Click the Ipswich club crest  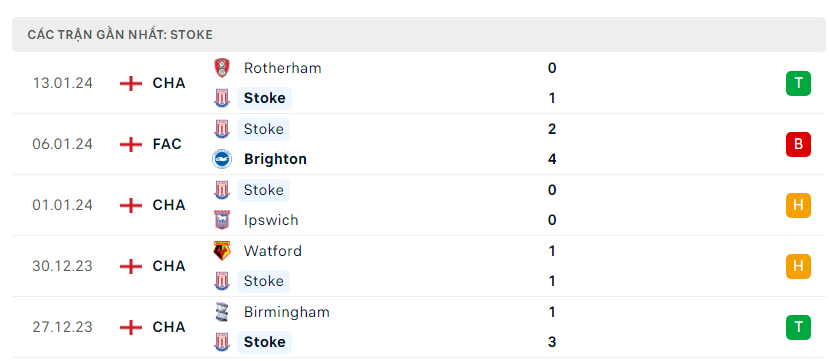pos(222,220)
